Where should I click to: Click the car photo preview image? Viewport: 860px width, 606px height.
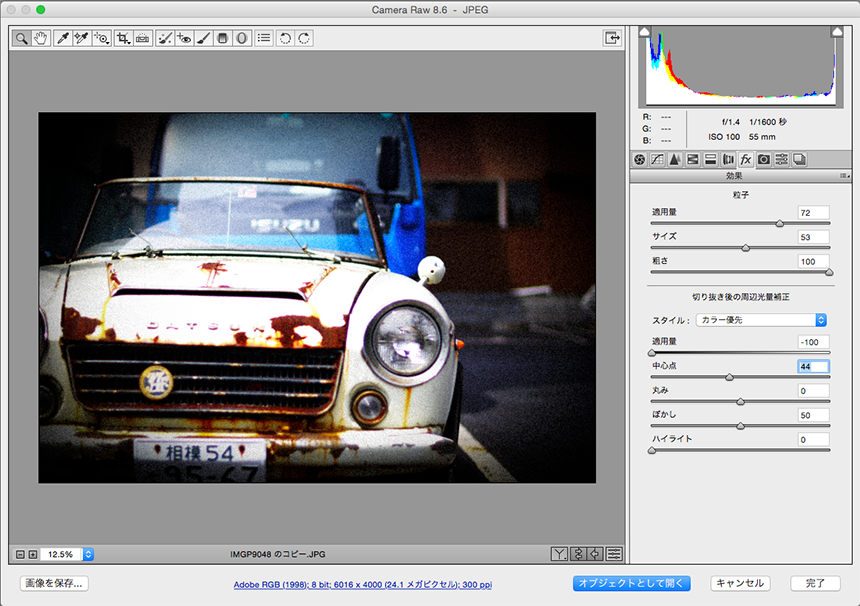pyautogui.click(x=317, y=298)
